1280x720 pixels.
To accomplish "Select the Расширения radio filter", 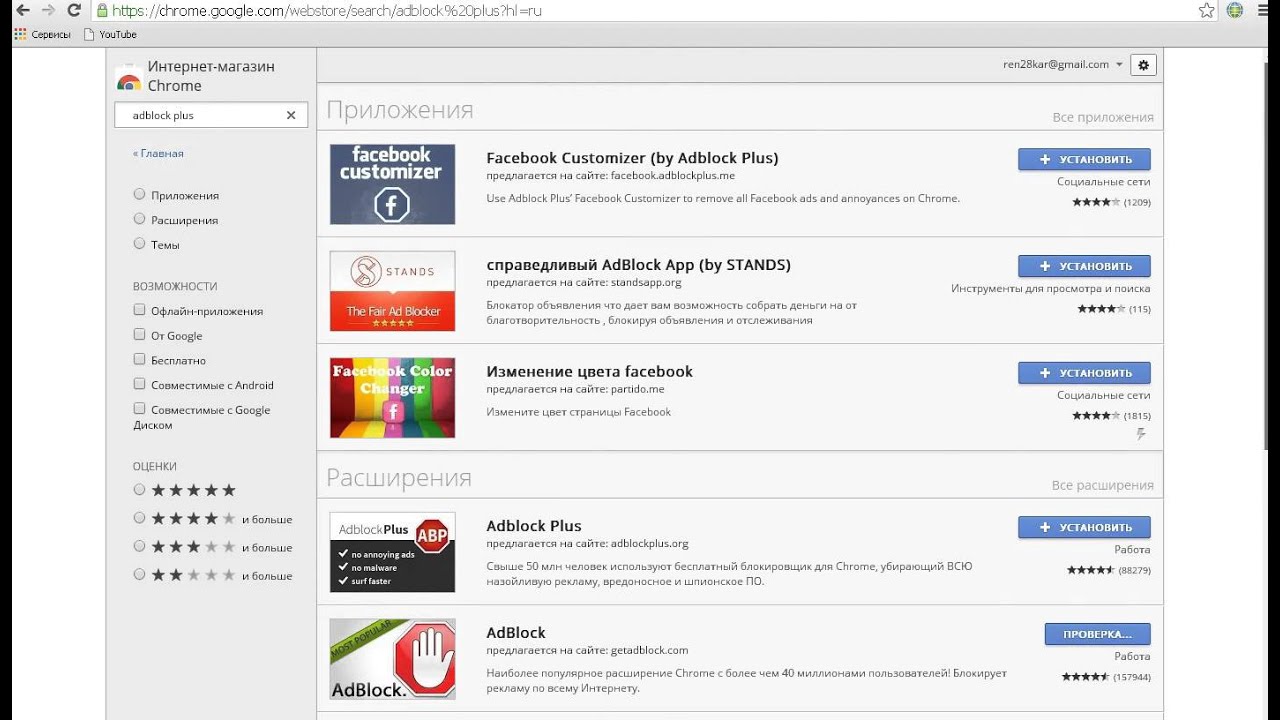I will [140, 219].
